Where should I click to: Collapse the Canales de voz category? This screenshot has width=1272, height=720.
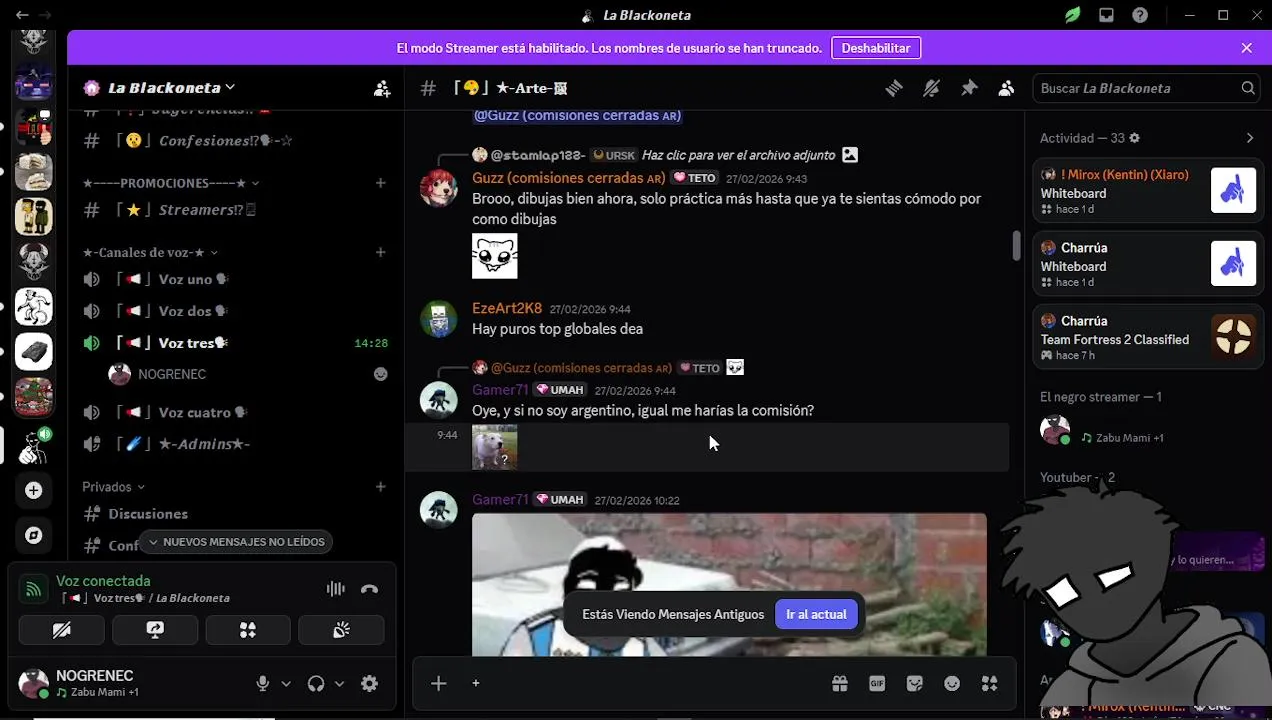tap(151, 252)
